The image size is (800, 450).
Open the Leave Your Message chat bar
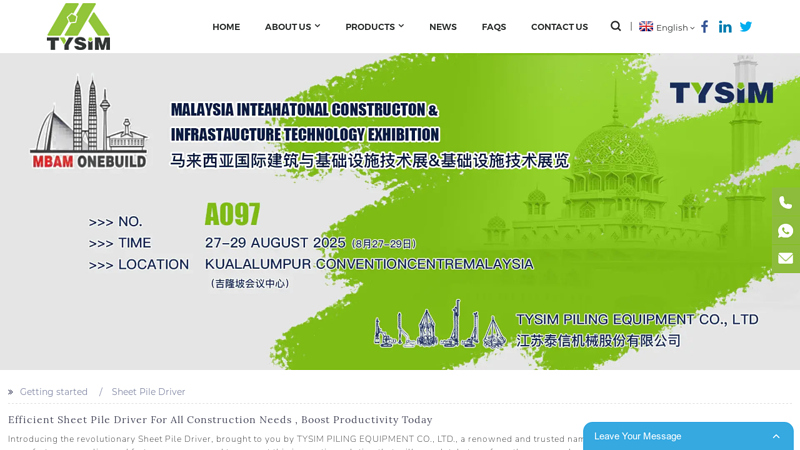pyautogui.click(x=688, y=436)
